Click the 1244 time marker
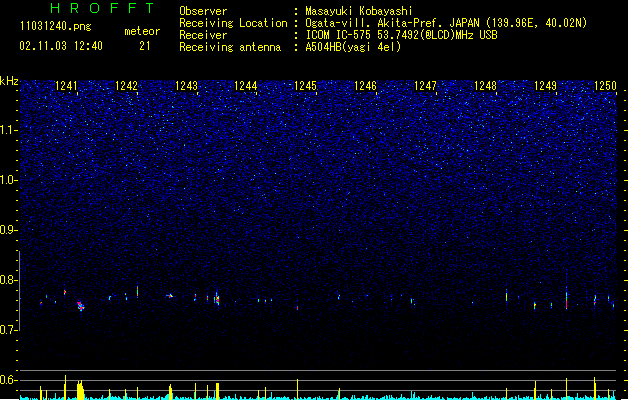629x400 pixels. click(x=246, y=86)
